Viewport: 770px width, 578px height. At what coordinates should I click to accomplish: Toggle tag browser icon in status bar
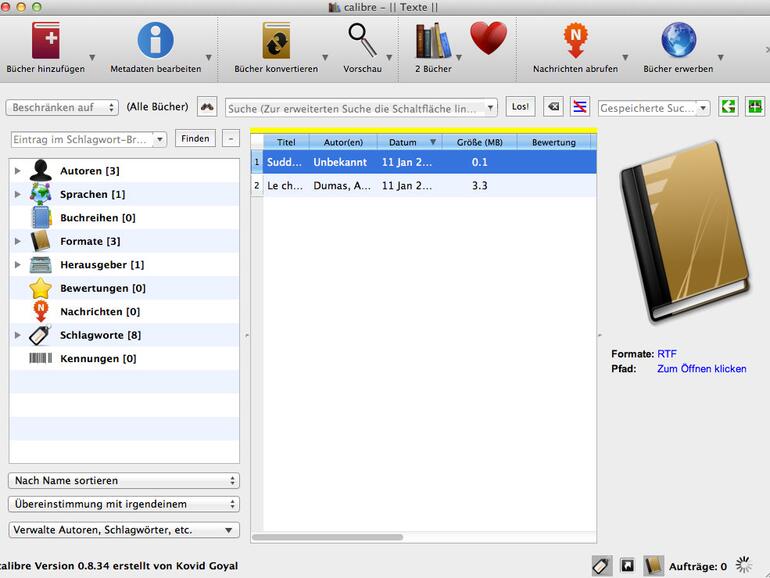coord(602,566)
